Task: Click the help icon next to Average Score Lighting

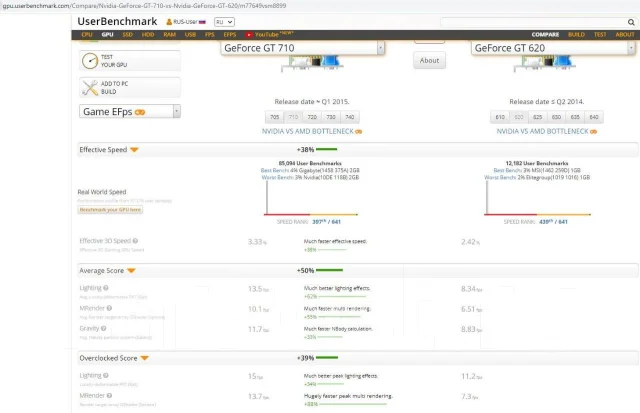Action: [106, 288]
